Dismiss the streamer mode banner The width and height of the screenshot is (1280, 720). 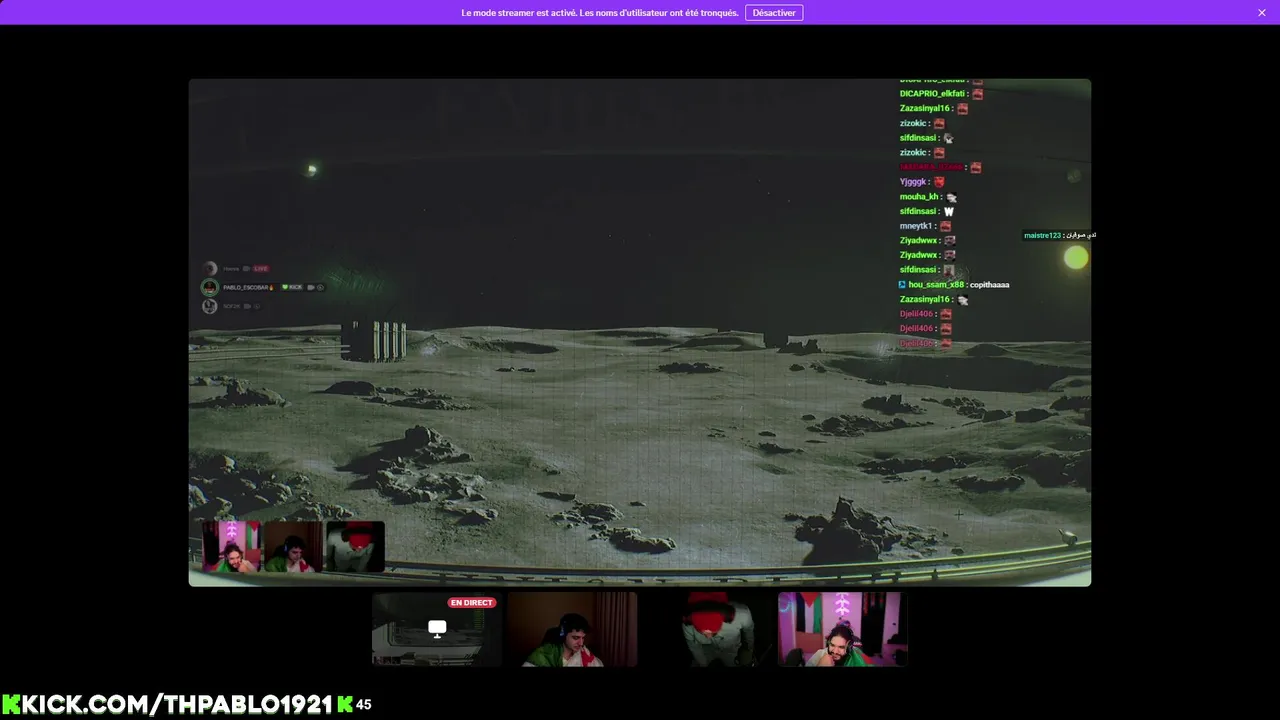click(x=1262, y=13)
